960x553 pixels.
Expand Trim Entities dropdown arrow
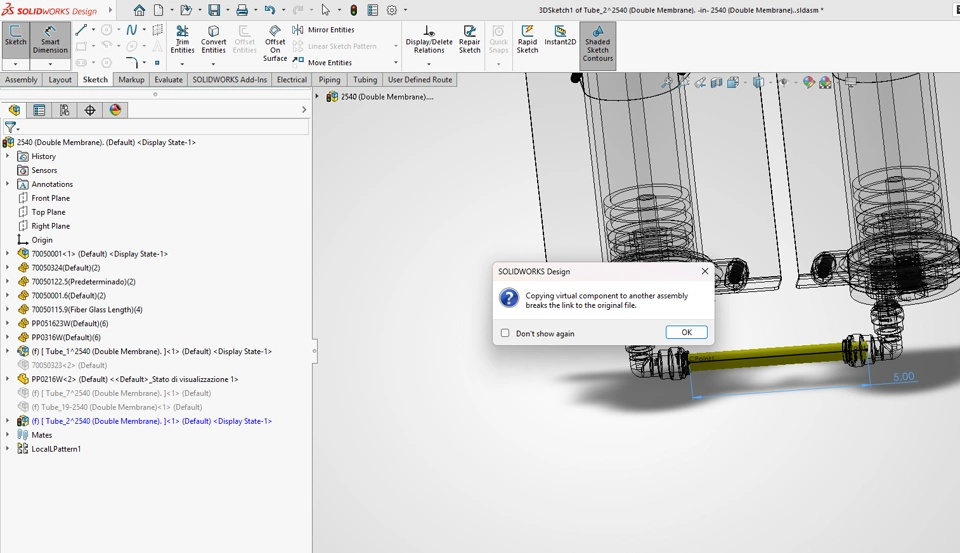182,64
